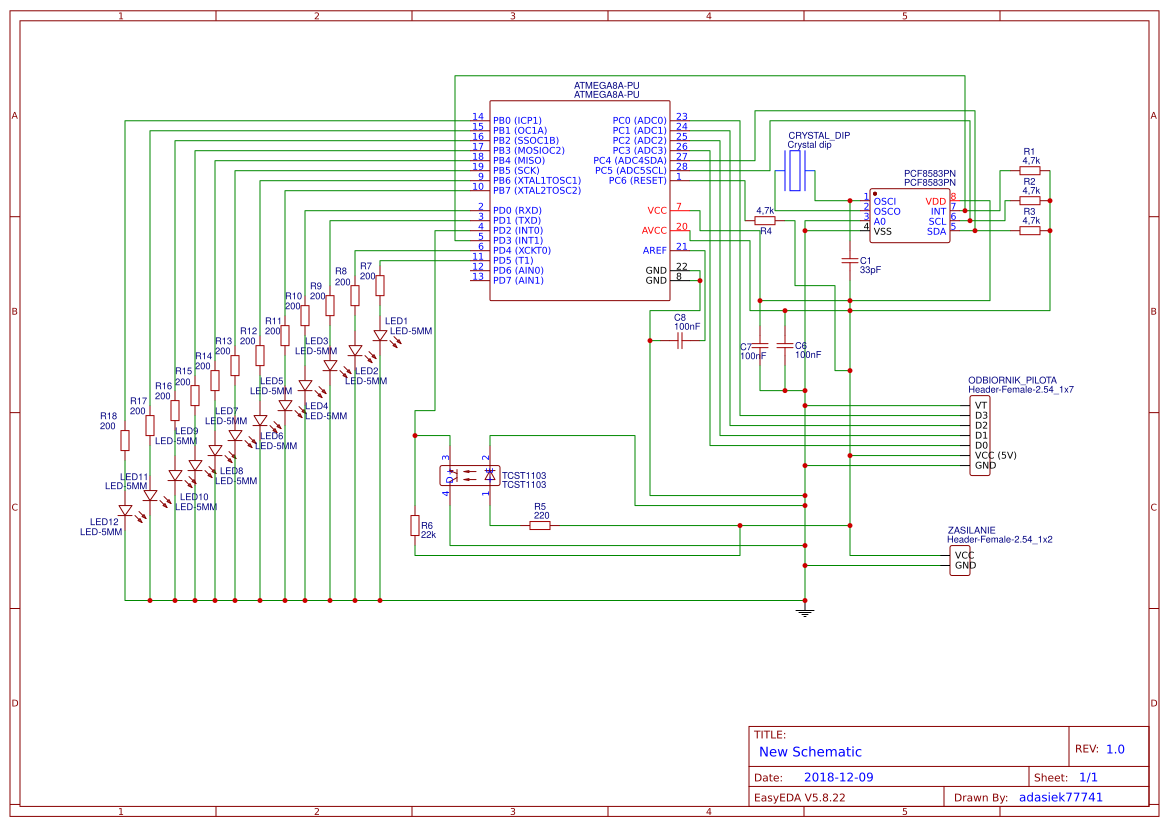Screen dimensions: 1169x827
Task: Select the LED1 diode symbol
Action: (x=380, y=336)
